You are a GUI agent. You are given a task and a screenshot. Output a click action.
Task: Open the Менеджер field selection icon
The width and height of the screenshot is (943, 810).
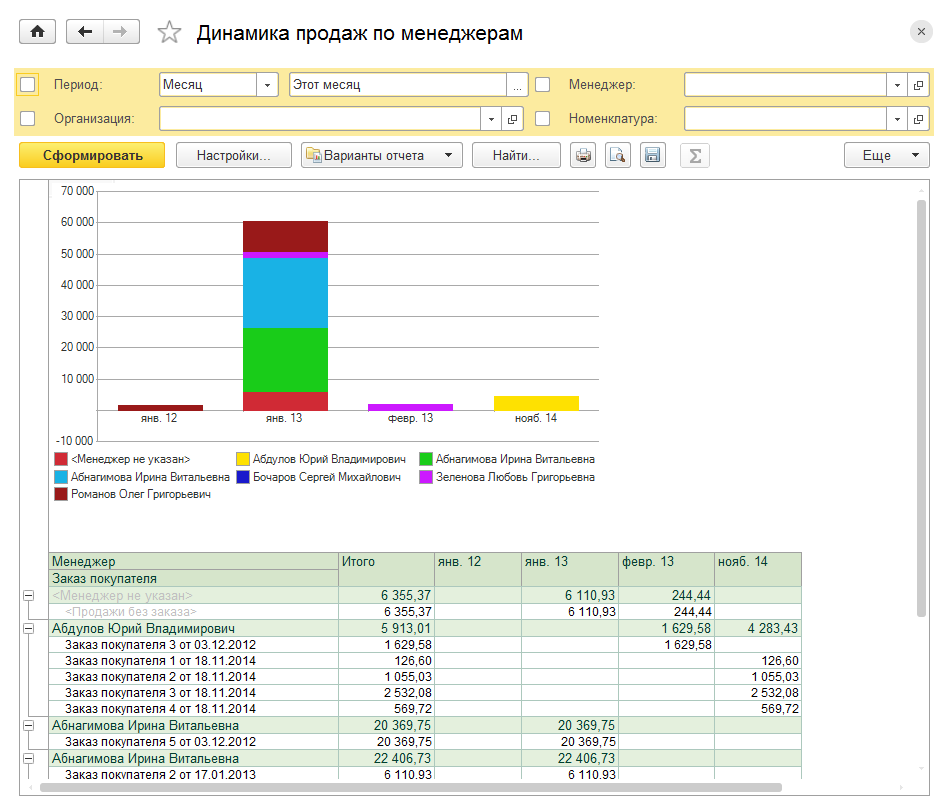click(919, 85)
